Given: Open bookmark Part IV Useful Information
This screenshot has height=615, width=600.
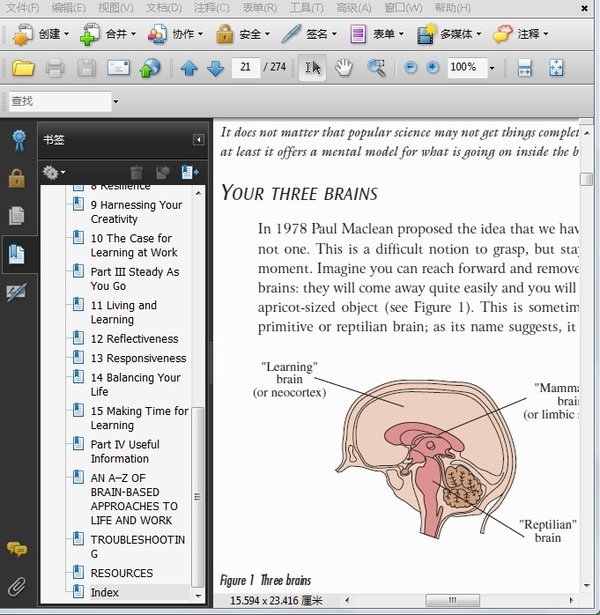Looking at the screenshot, I should coord(125,451).
